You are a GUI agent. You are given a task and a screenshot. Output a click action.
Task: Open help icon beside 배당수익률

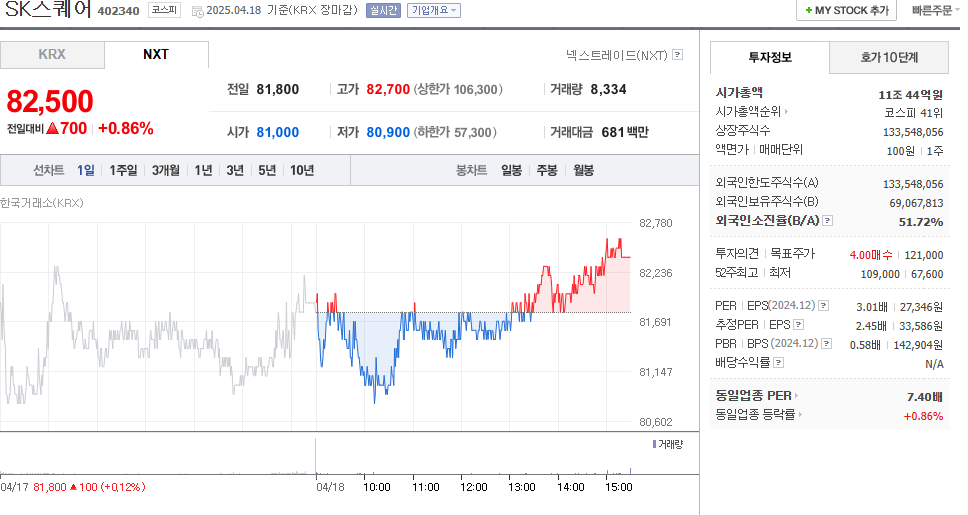pyautogui.click(x=778, y=362)
